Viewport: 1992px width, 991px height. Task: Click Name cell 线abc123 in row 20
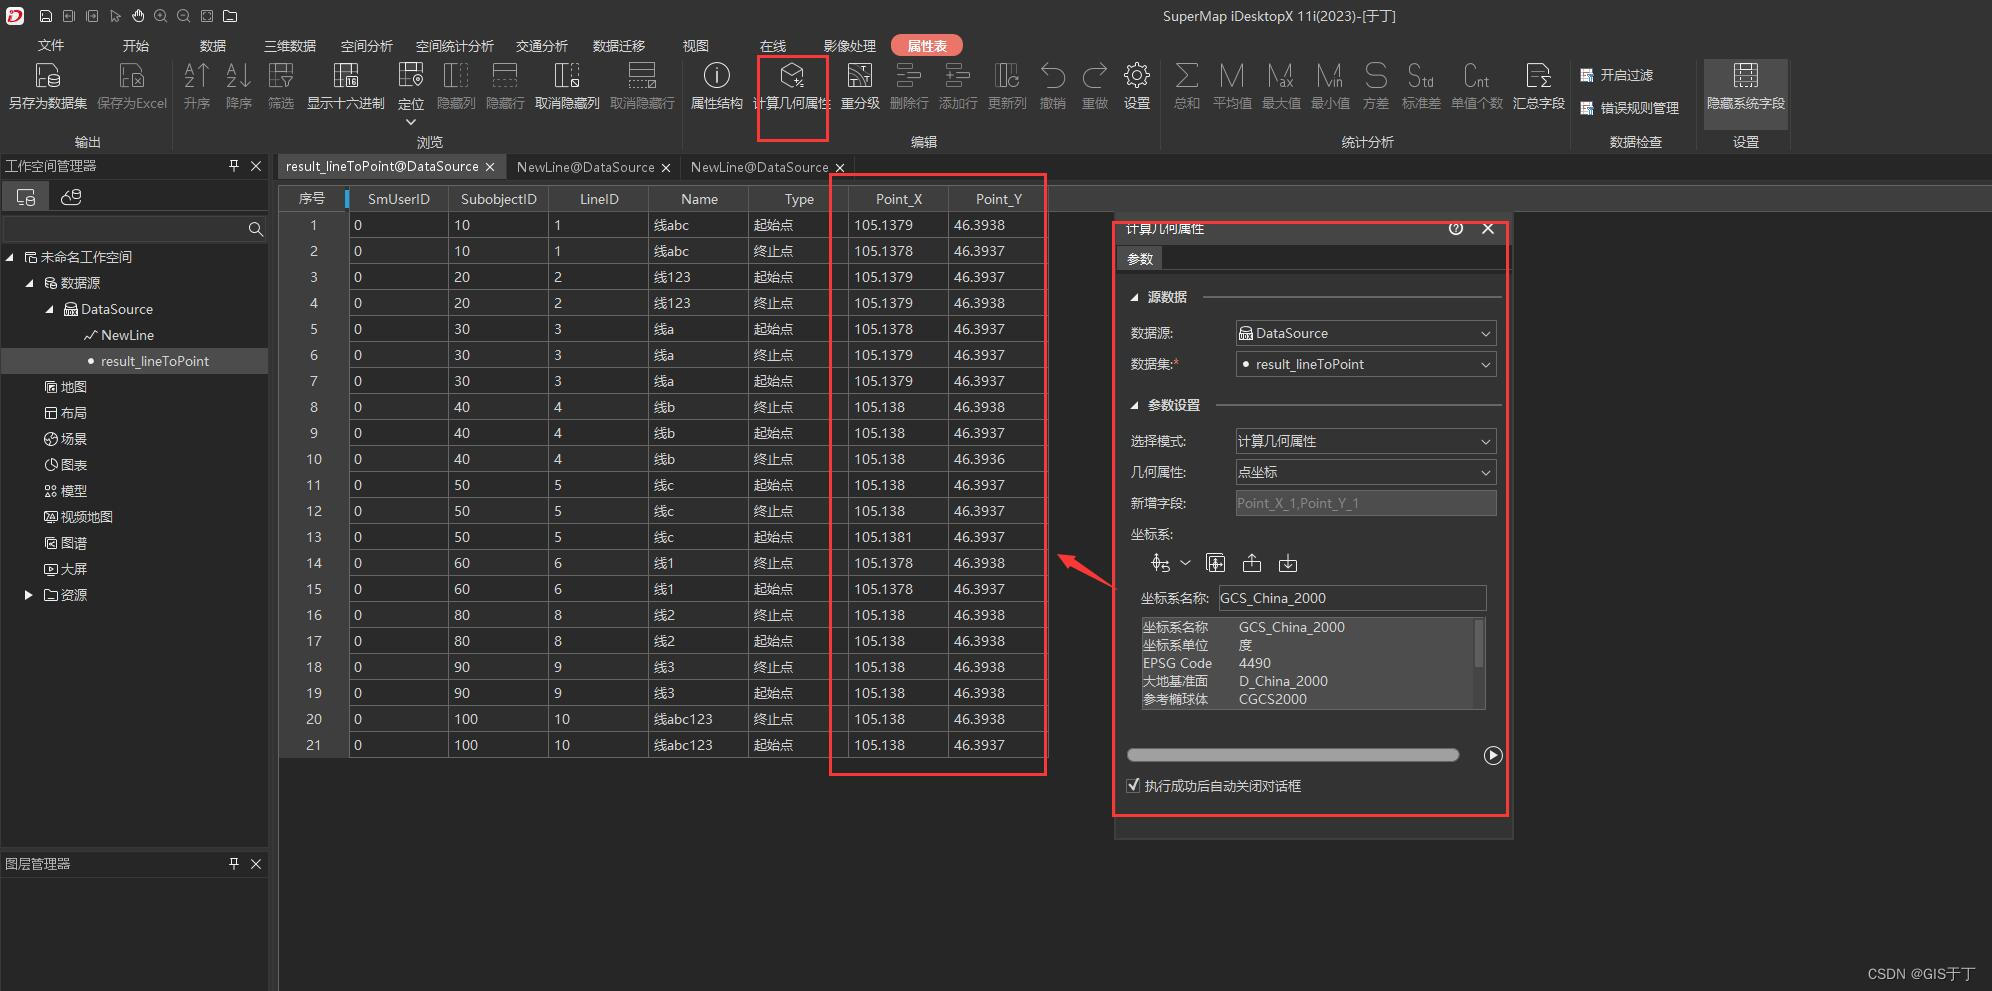698,719
